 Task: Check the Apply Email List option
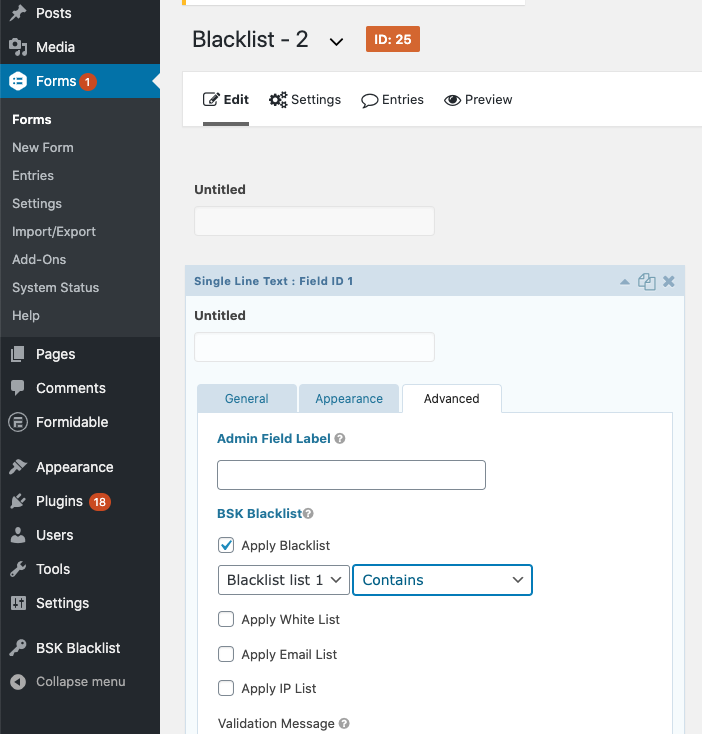[x=226, y=654]
